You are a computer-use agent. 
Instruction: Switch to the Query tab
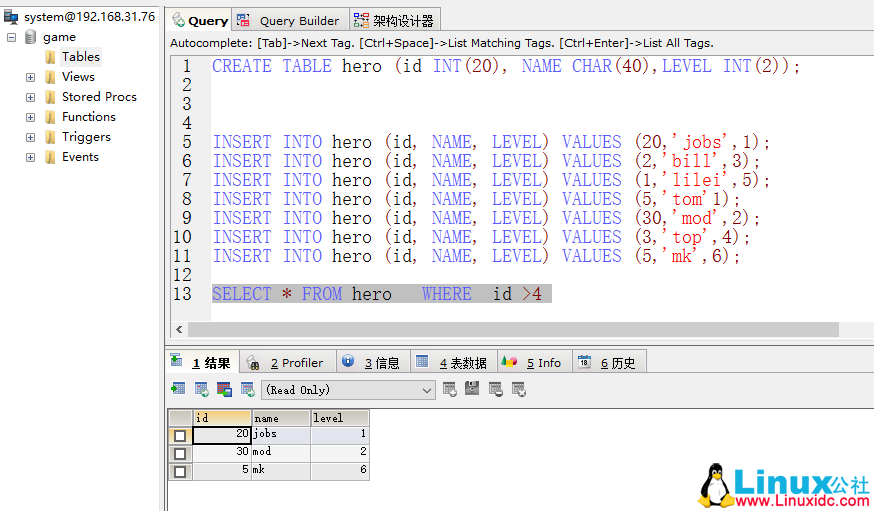200,21
